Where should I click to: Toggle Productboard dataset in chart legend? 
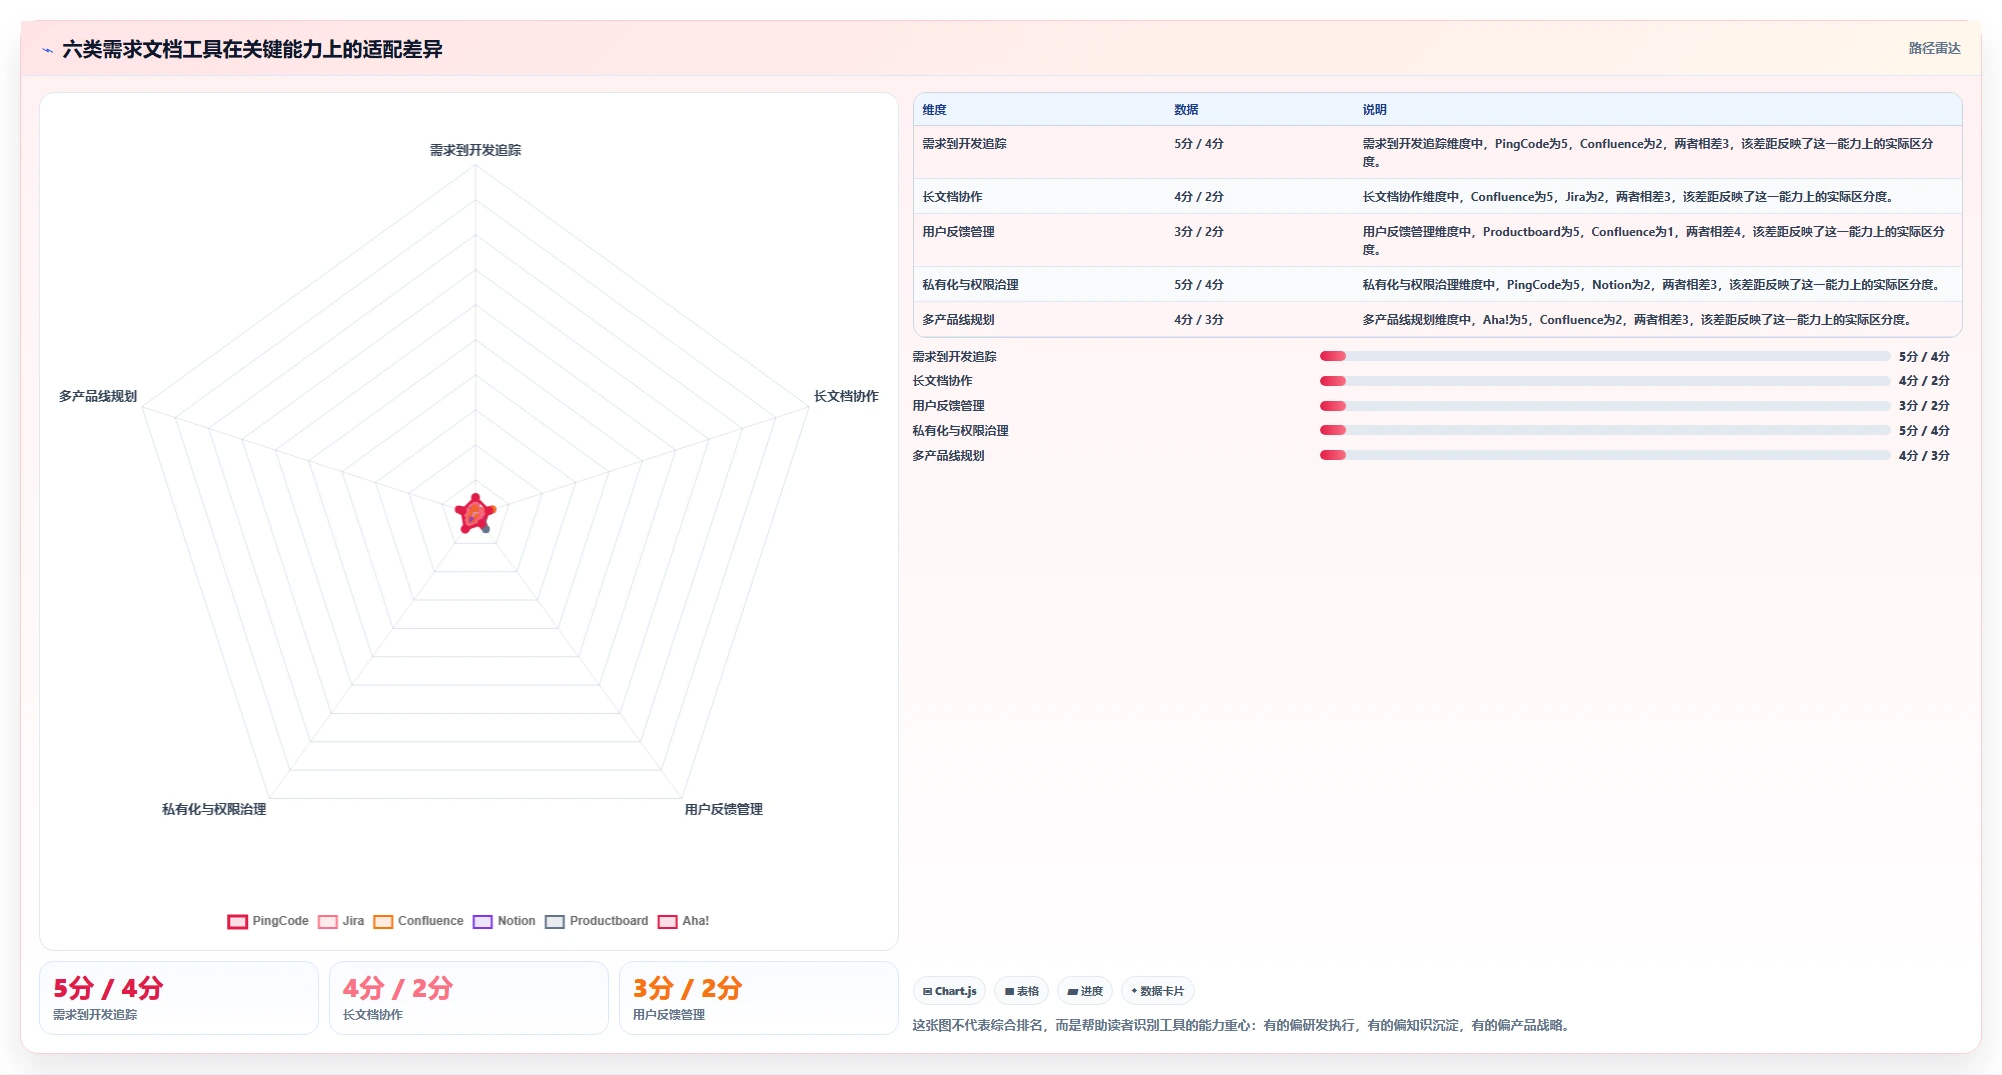(597, 921)
